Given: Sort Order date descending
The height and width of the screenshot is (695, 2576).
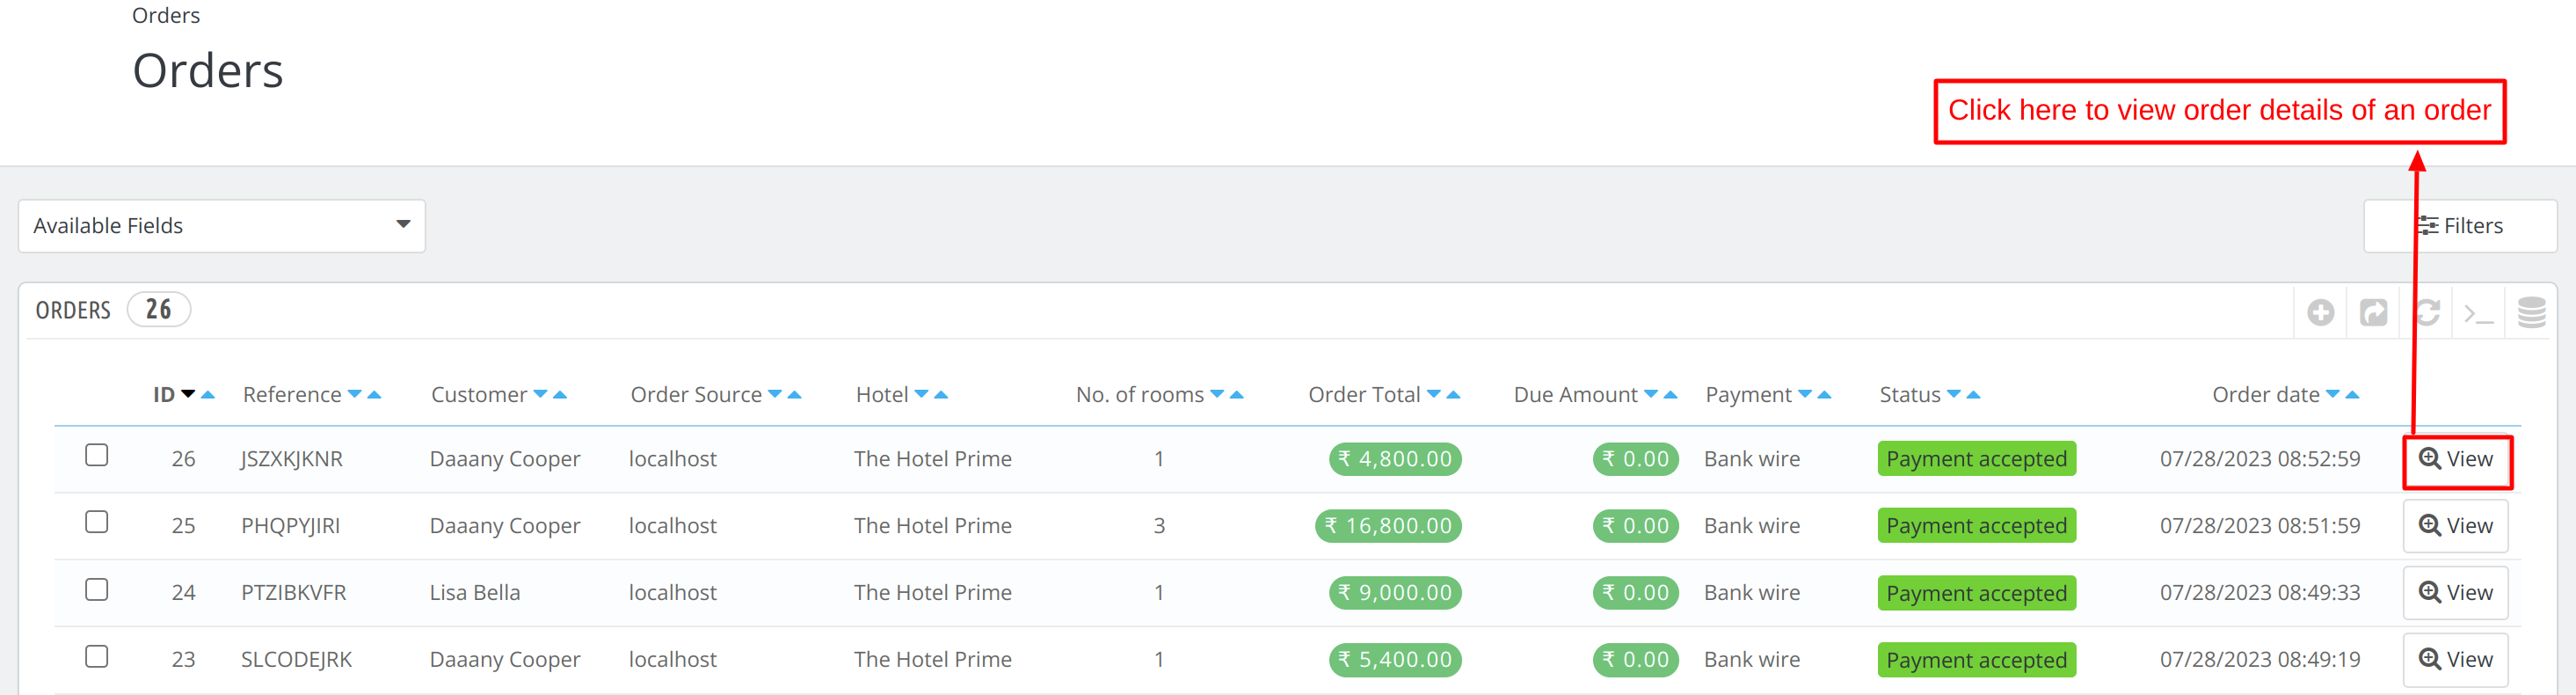Looking at the screenshot, I should tap(2333, 394).
